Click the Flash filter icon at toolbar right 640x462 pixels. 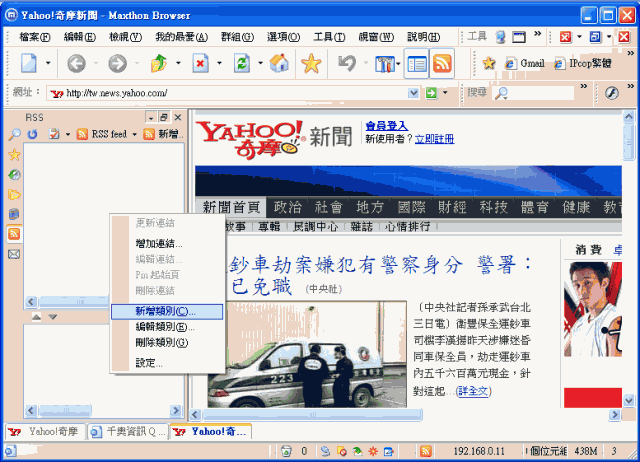coord(611,93)
